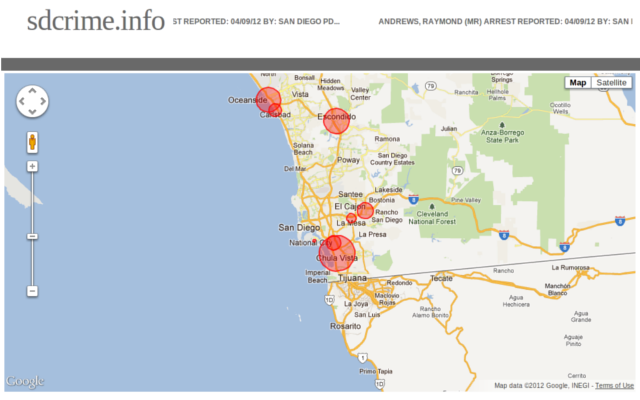Click the small National City crime circle
Screen dimensions: 640x400
pyautogui.click(x=333, y=243)
